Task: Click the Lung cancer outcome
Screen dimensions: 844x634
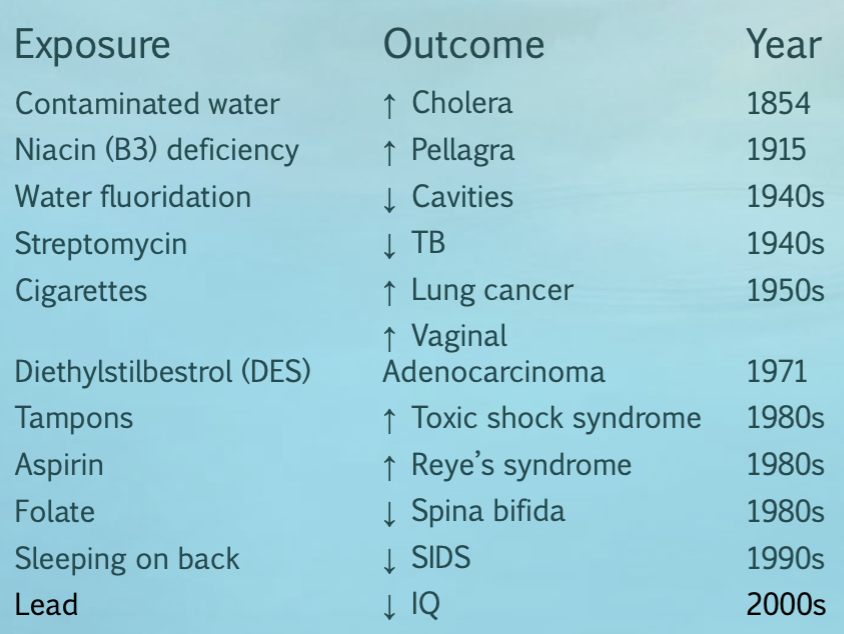Action: (x=492, y=291)
